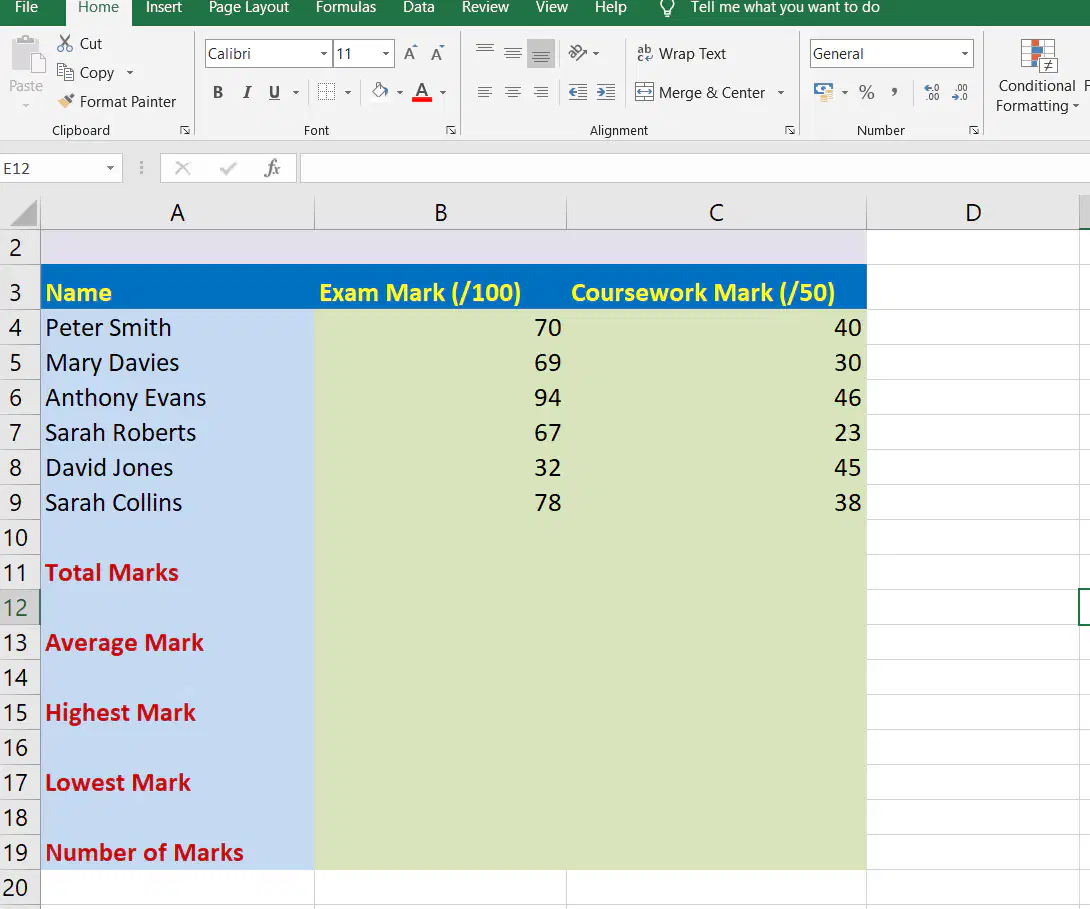Open the Clipboard dialog launcher
This screenshot has height=909, width=1090.
[185, 130]
